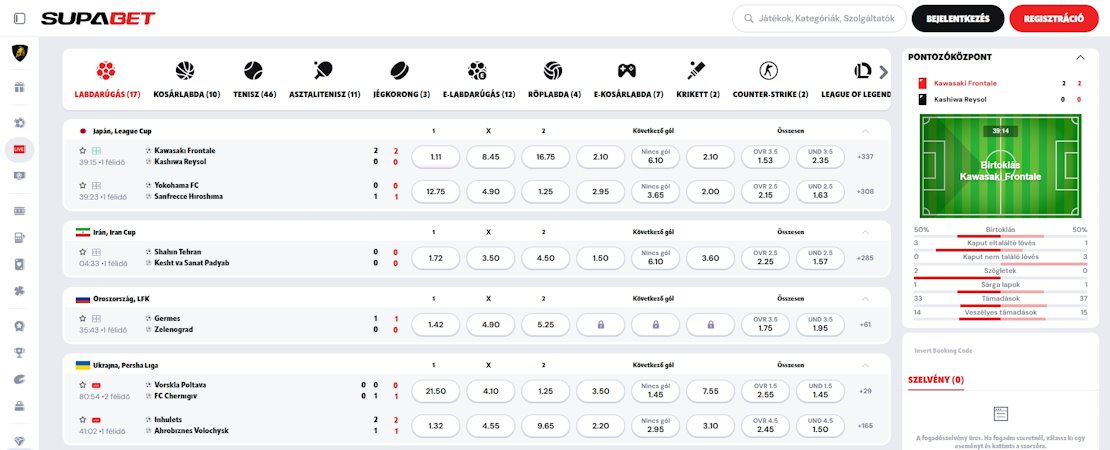Show more sports with the carousel right arrow

click(883, 71)
